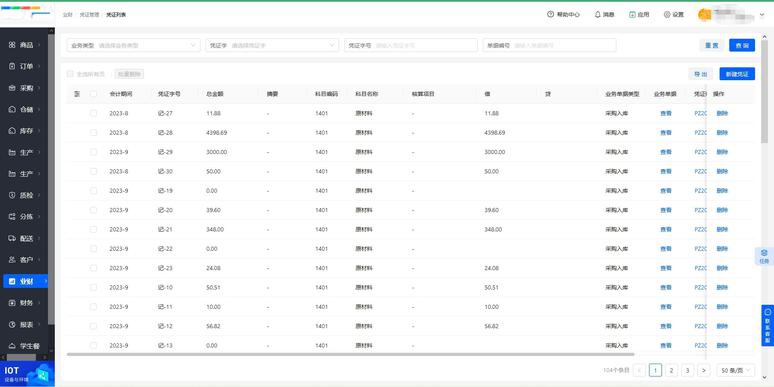Open the 设置 gear icon

click(x=667, y=14)
